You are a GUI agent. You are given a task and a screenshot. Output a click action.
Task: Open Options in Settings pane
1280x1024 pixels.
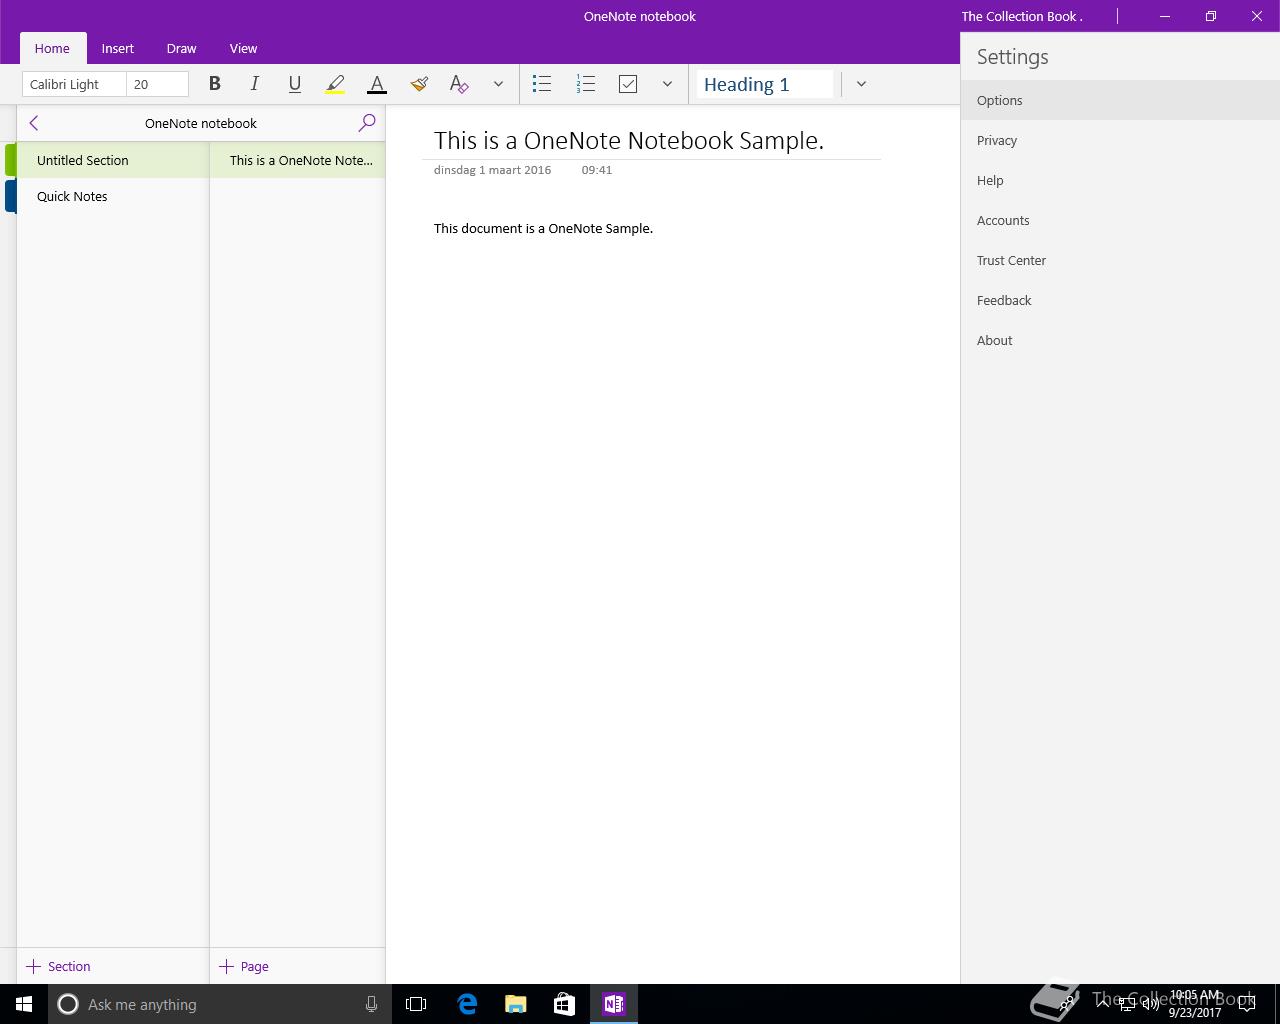tap(1120, 100)
